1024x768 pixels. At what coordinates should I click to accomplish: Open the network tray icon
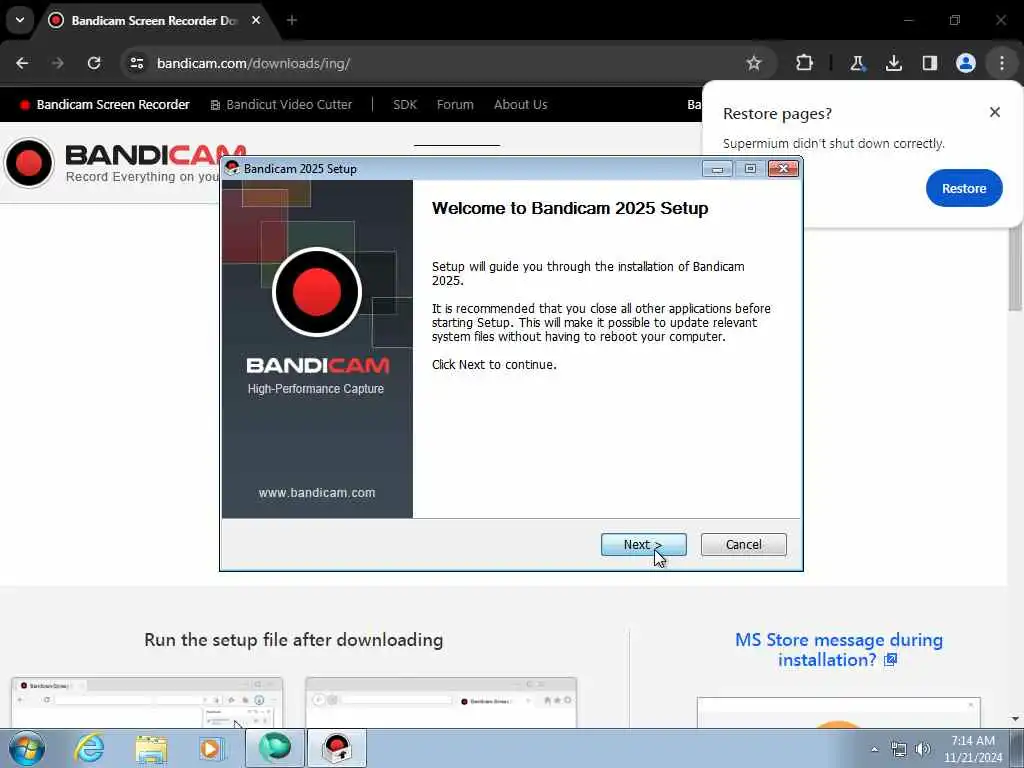pos(899,749)
